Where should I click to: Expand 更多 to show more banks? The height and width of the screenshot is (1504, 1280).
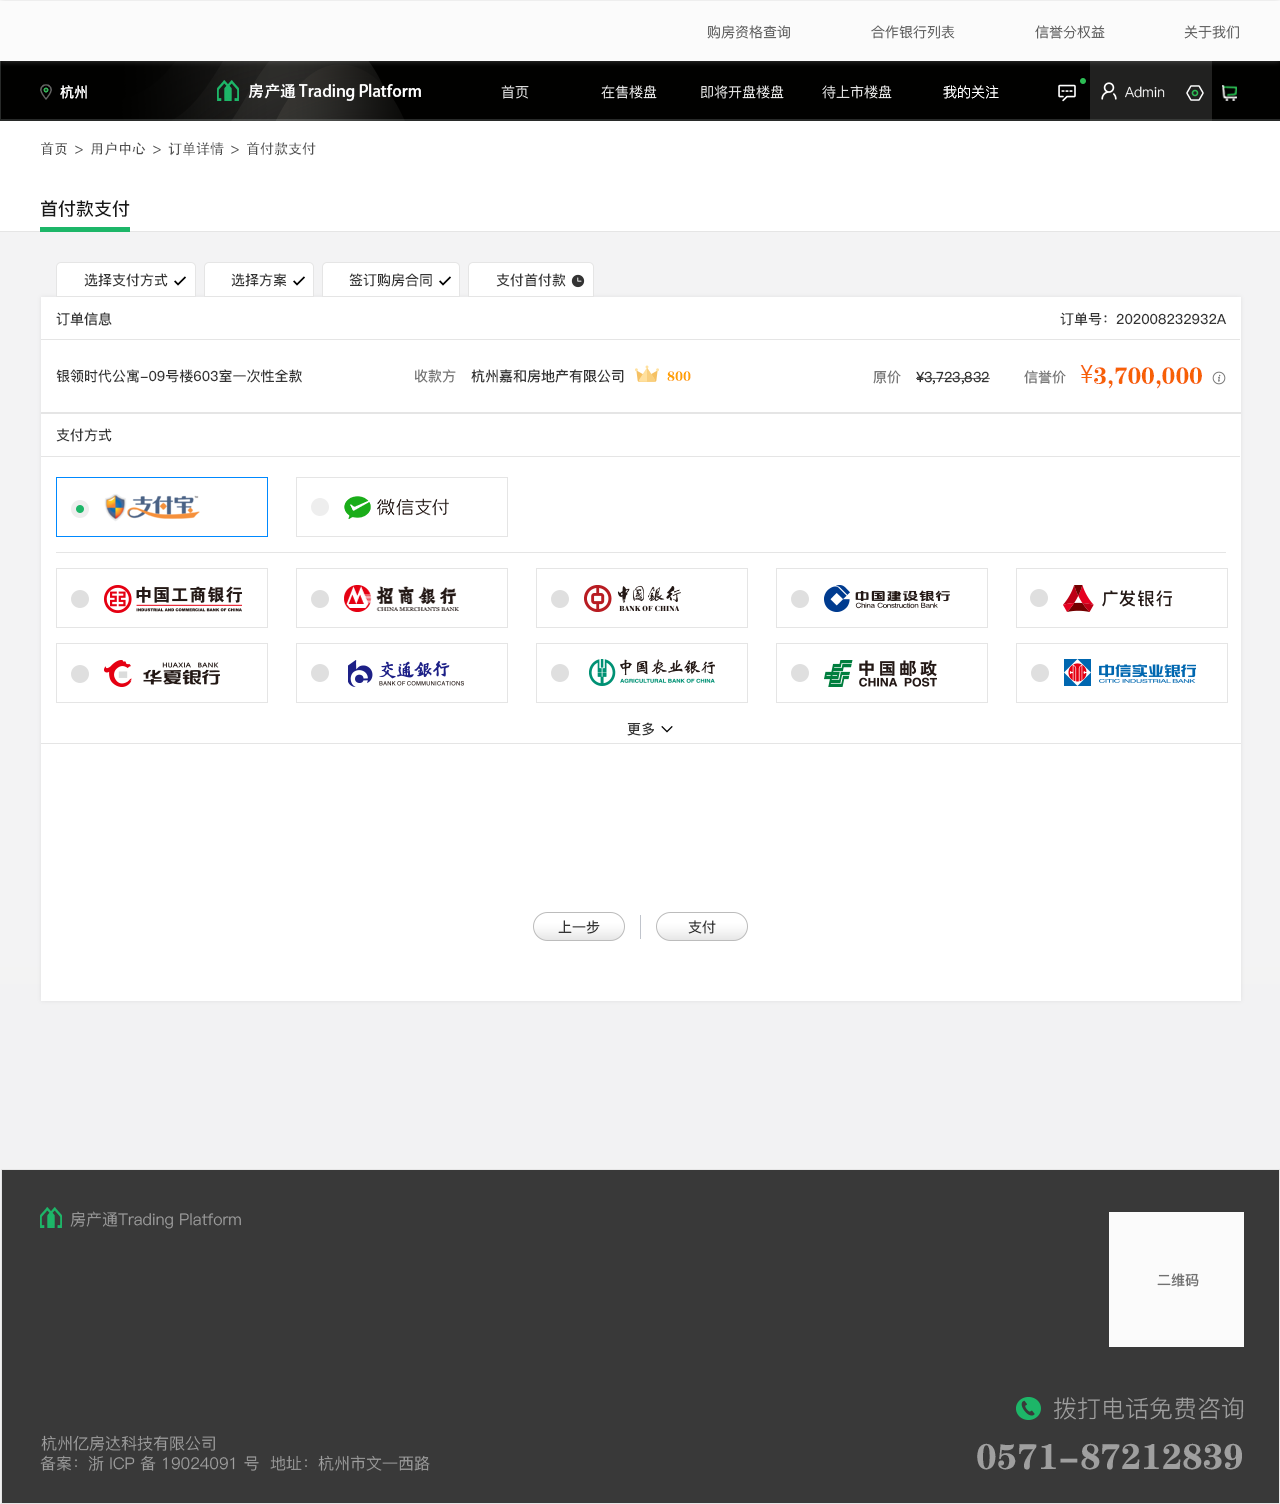point(650,729)
